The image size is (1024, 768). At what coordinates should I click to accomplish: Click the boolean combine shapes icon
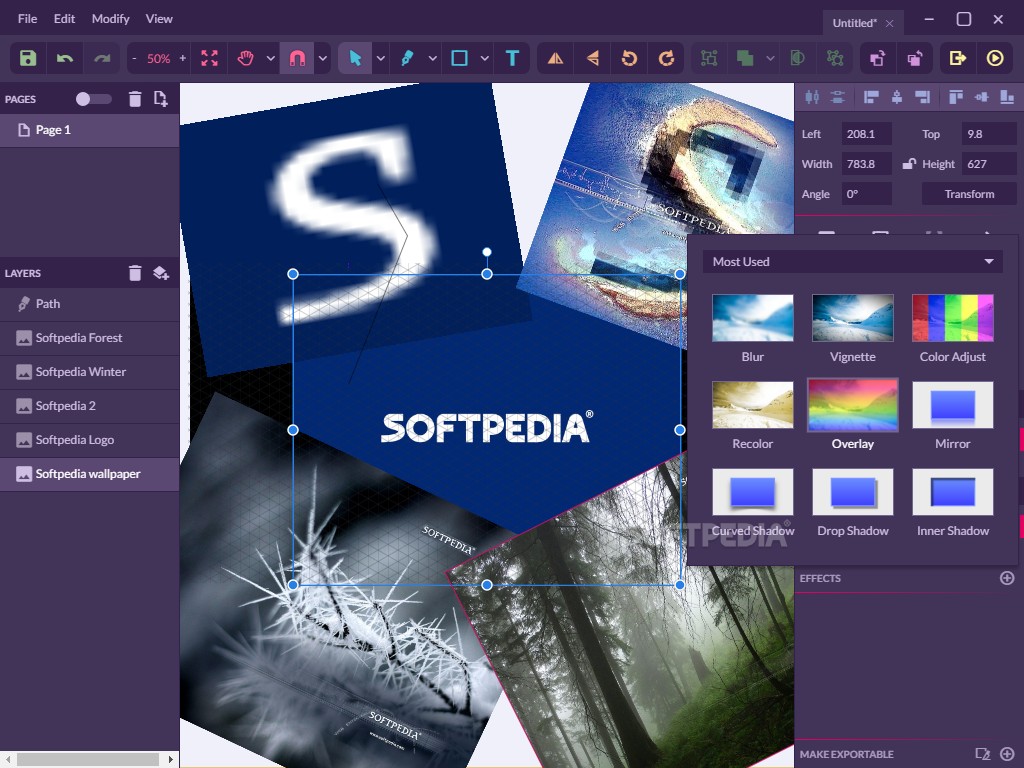coord(745,58)
